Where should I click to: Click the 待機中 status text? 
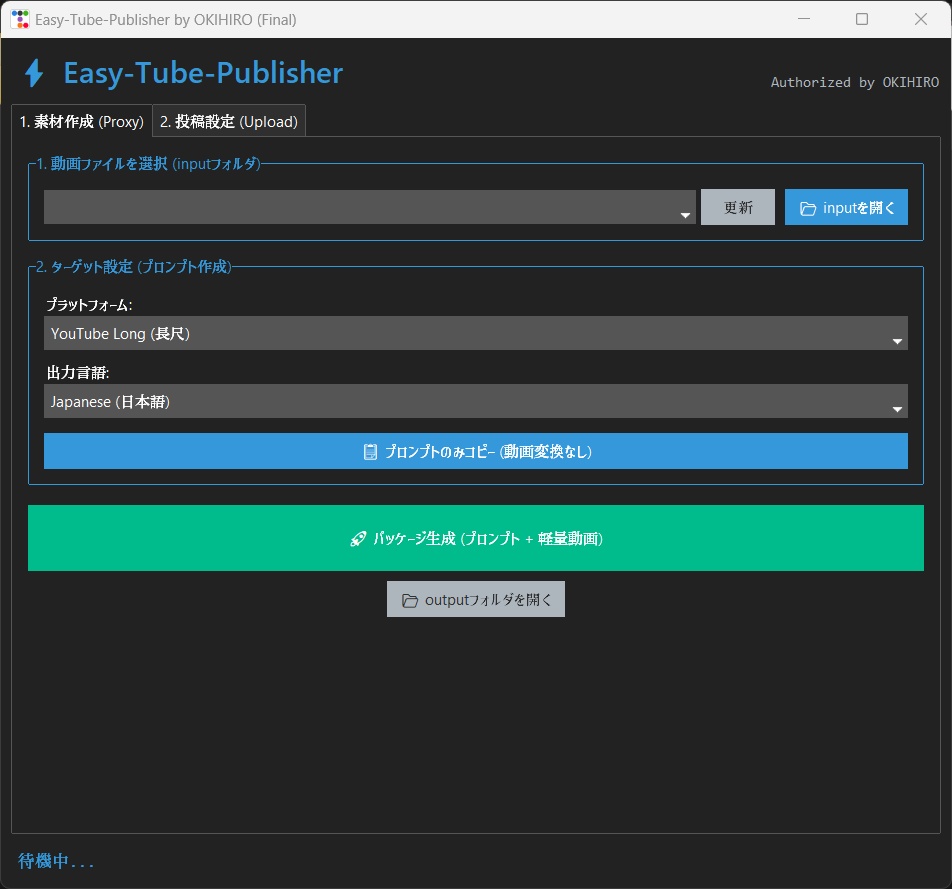pyautogui.click(x=54, y=861)
